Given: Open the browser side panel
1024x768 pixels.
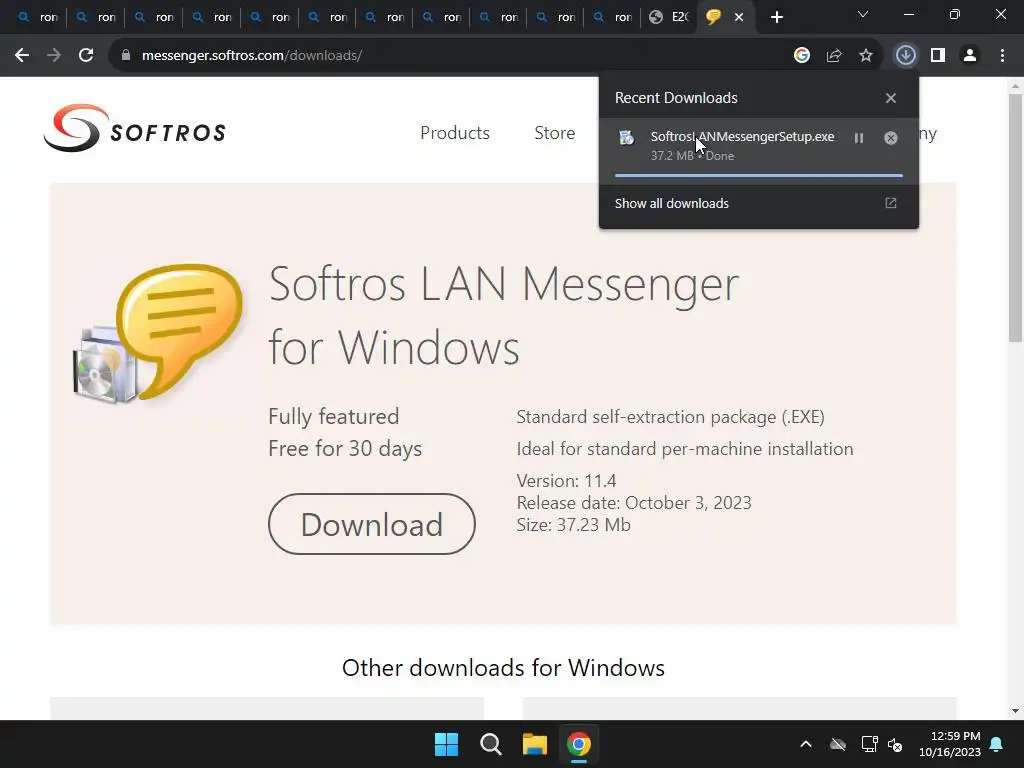Looking at the screenshot, I should point(938,56).
